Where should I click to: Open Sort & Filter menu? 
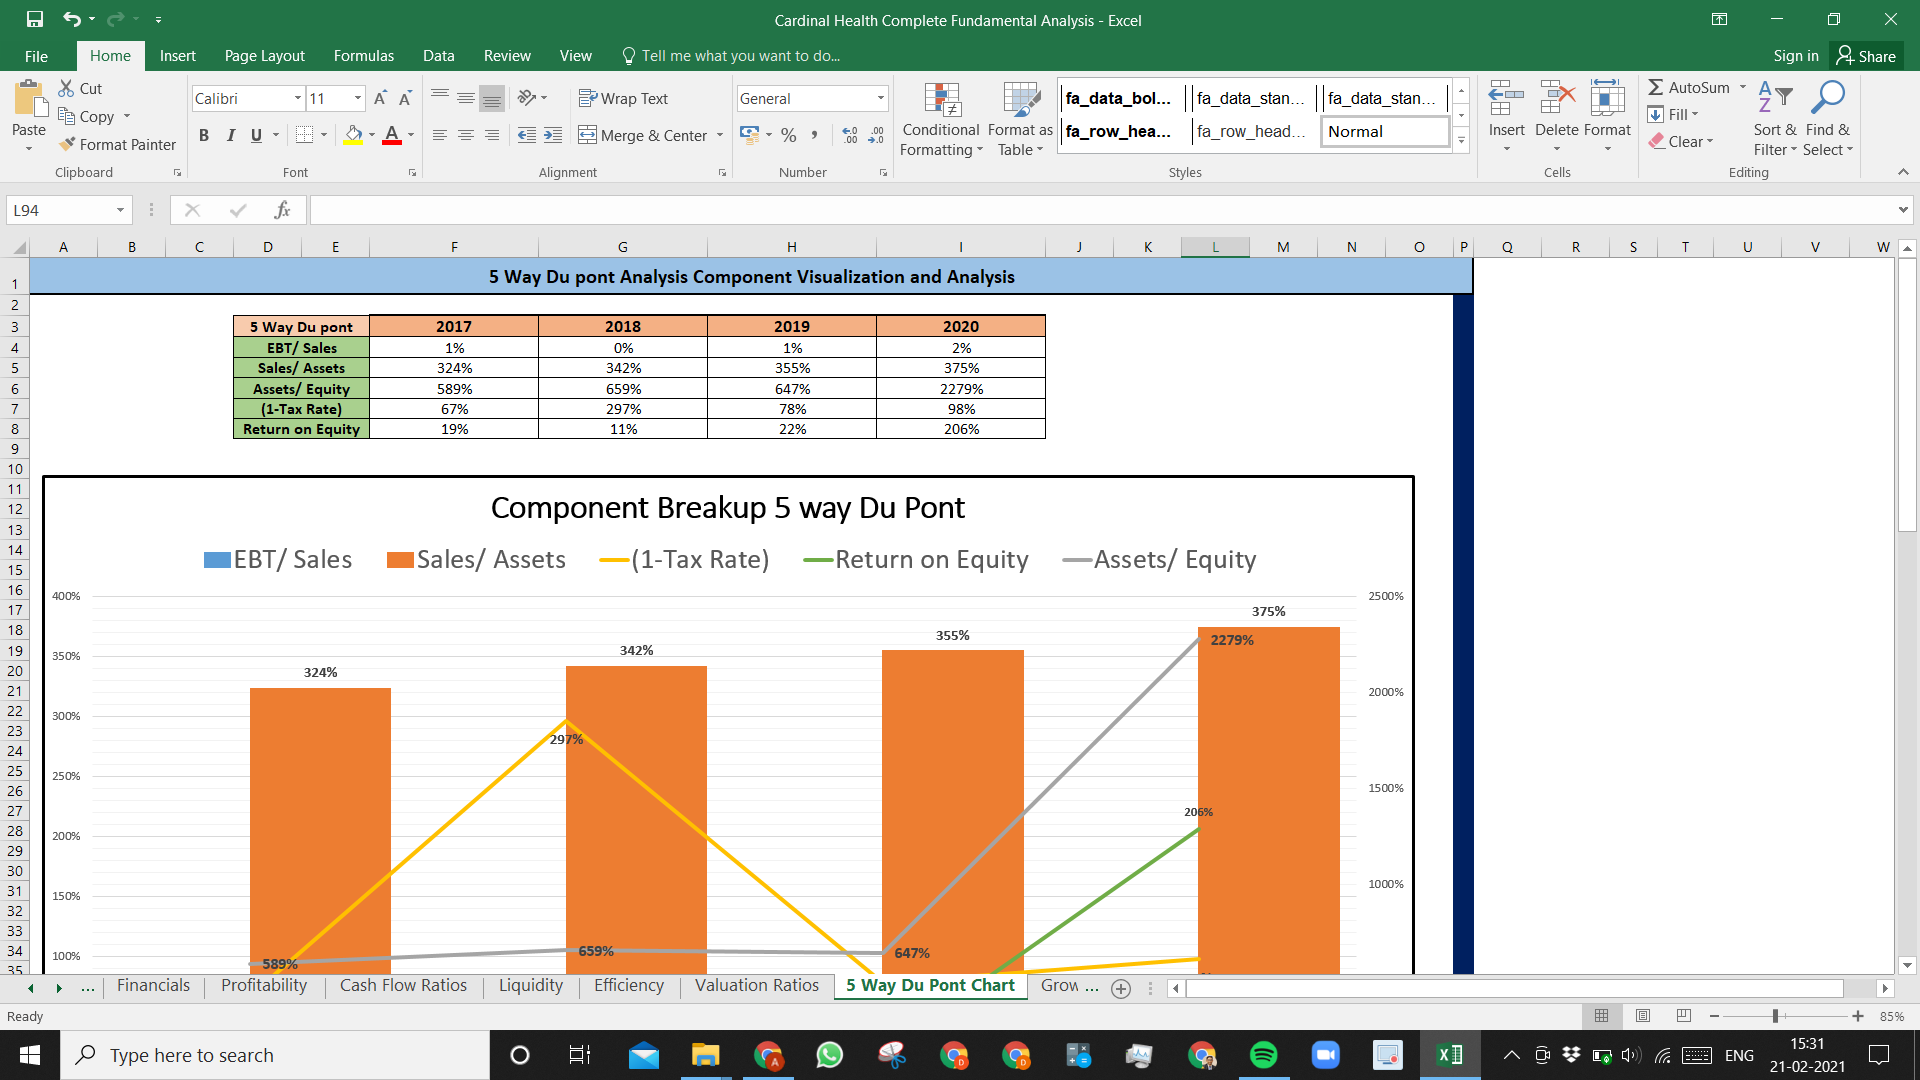point(1775,118)
